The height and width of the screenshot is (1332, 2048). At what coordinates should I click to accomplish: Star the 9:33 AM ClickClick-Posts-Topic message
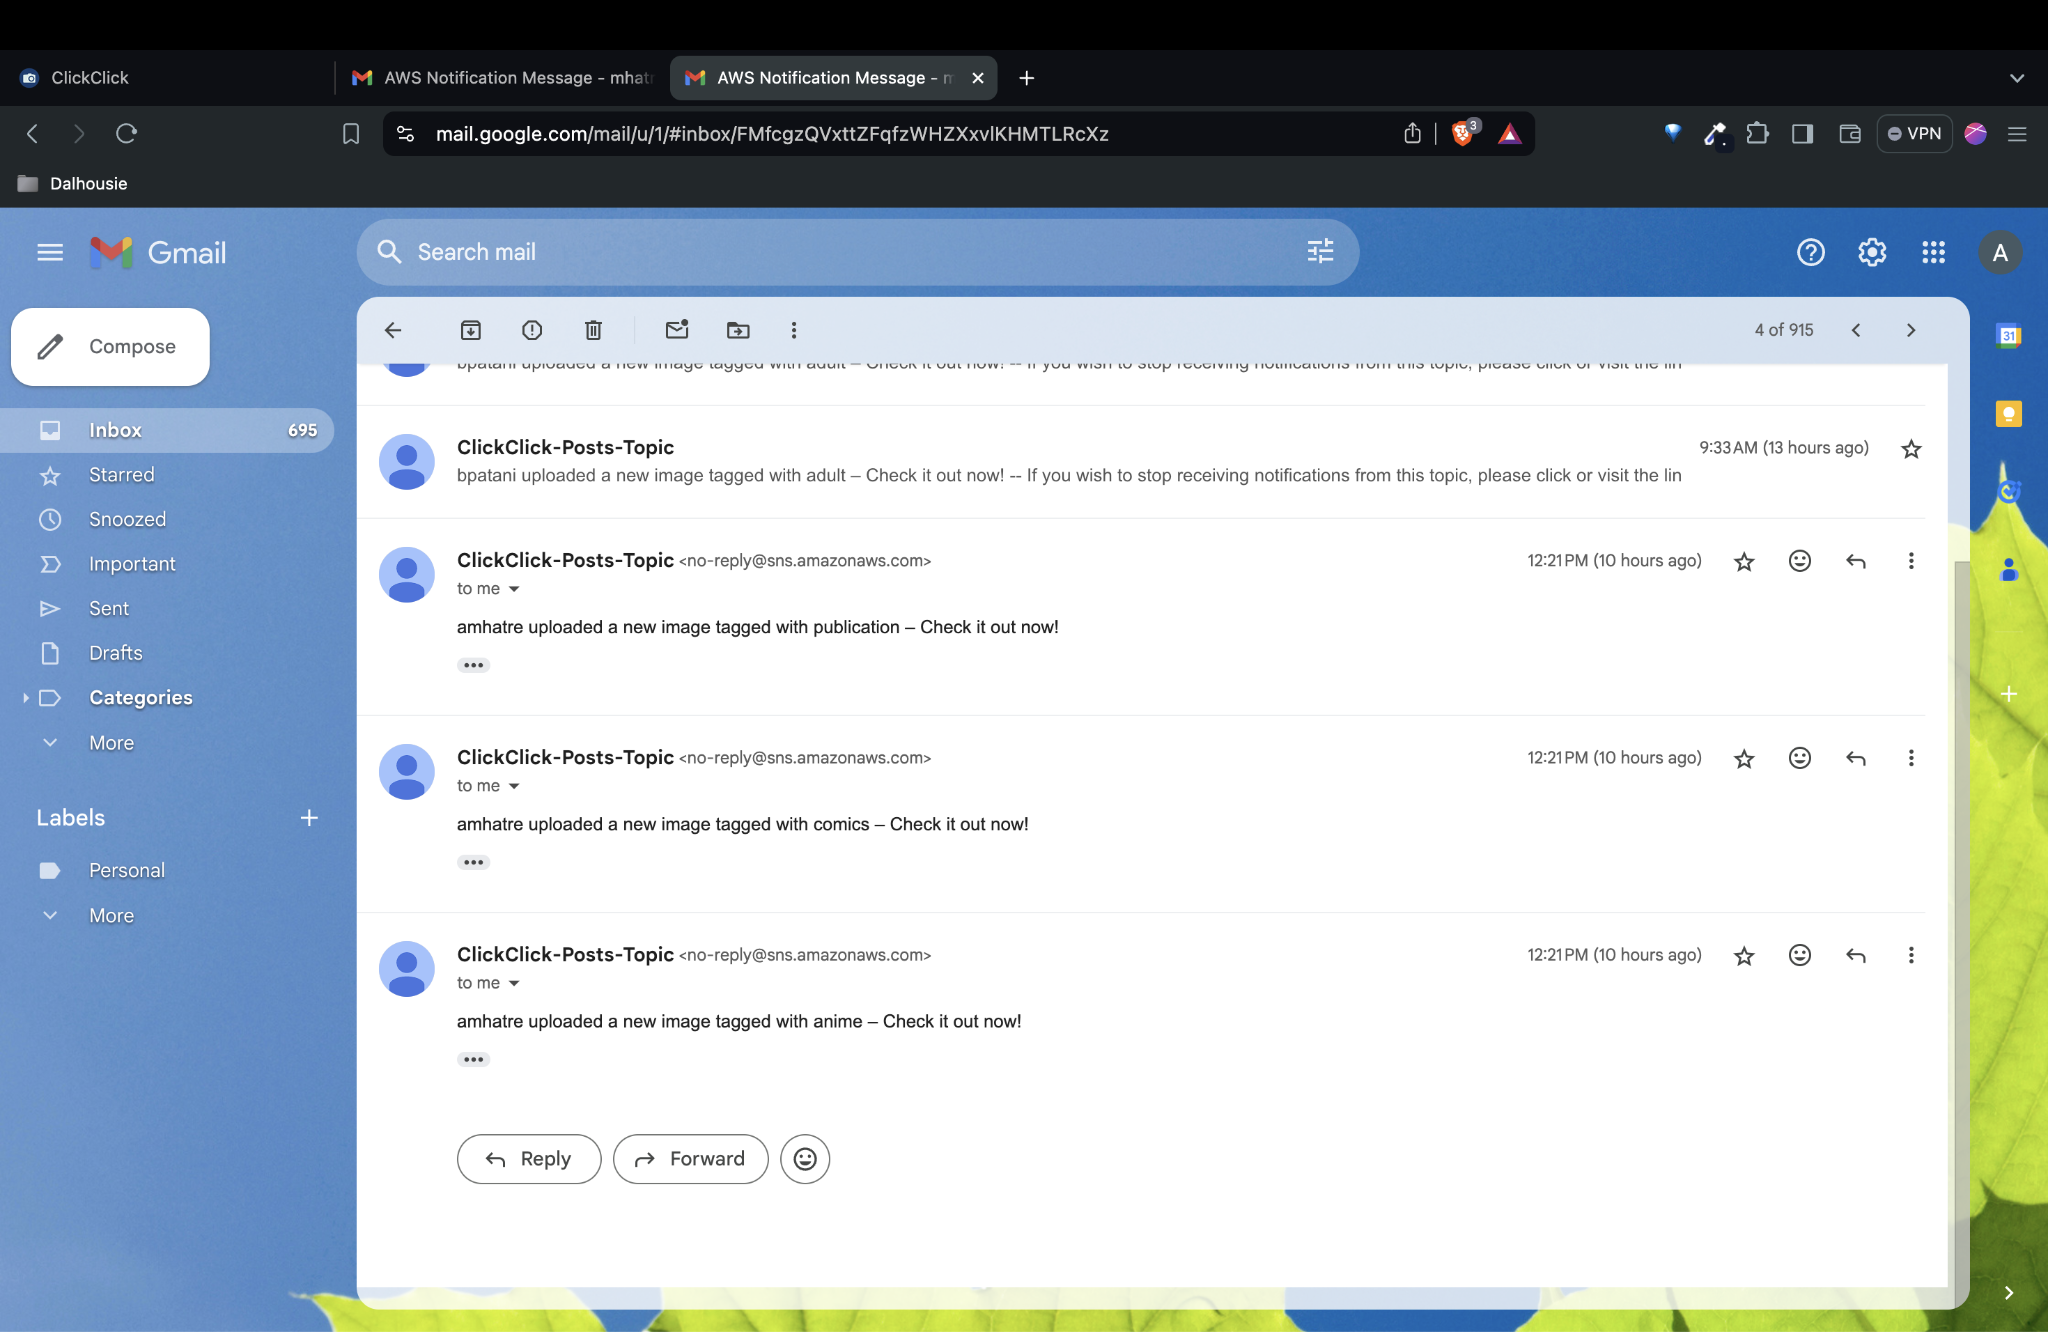[x=1910, y=449]
